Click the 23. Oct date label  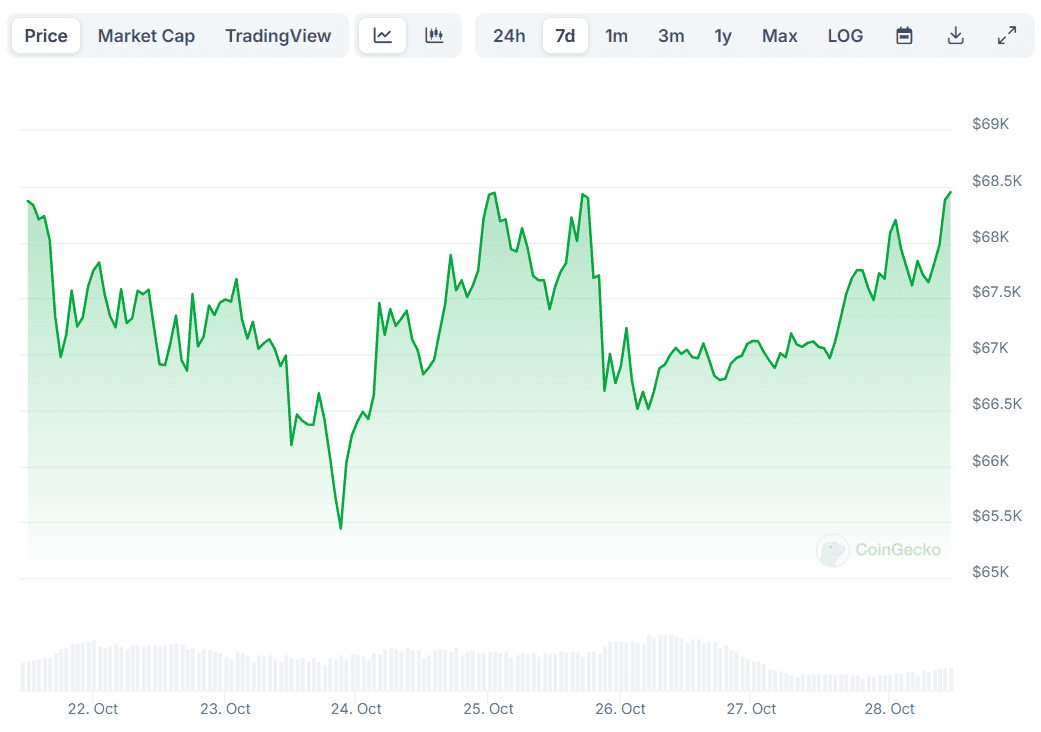click(x=225, y=709)
